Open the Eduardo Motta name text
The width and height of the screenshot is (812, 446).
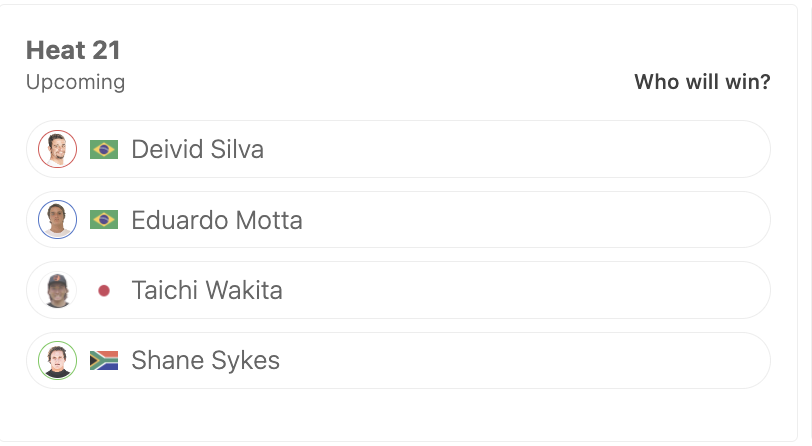point(217,220)
